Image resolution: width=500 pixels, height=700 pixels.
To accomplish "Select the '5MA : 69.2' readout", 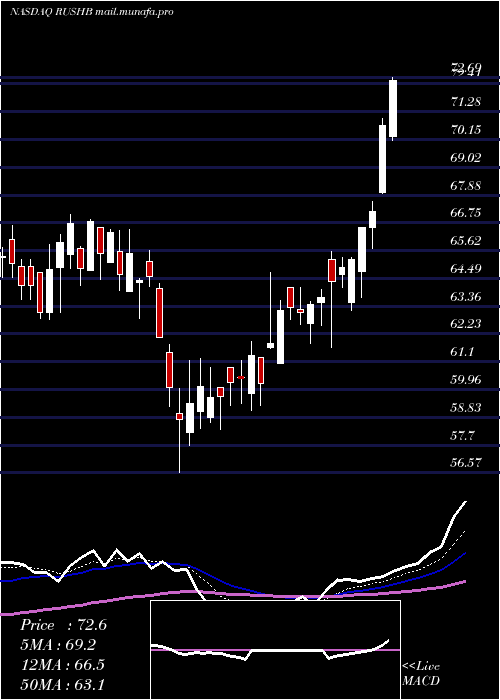I will tap(58, 645).
